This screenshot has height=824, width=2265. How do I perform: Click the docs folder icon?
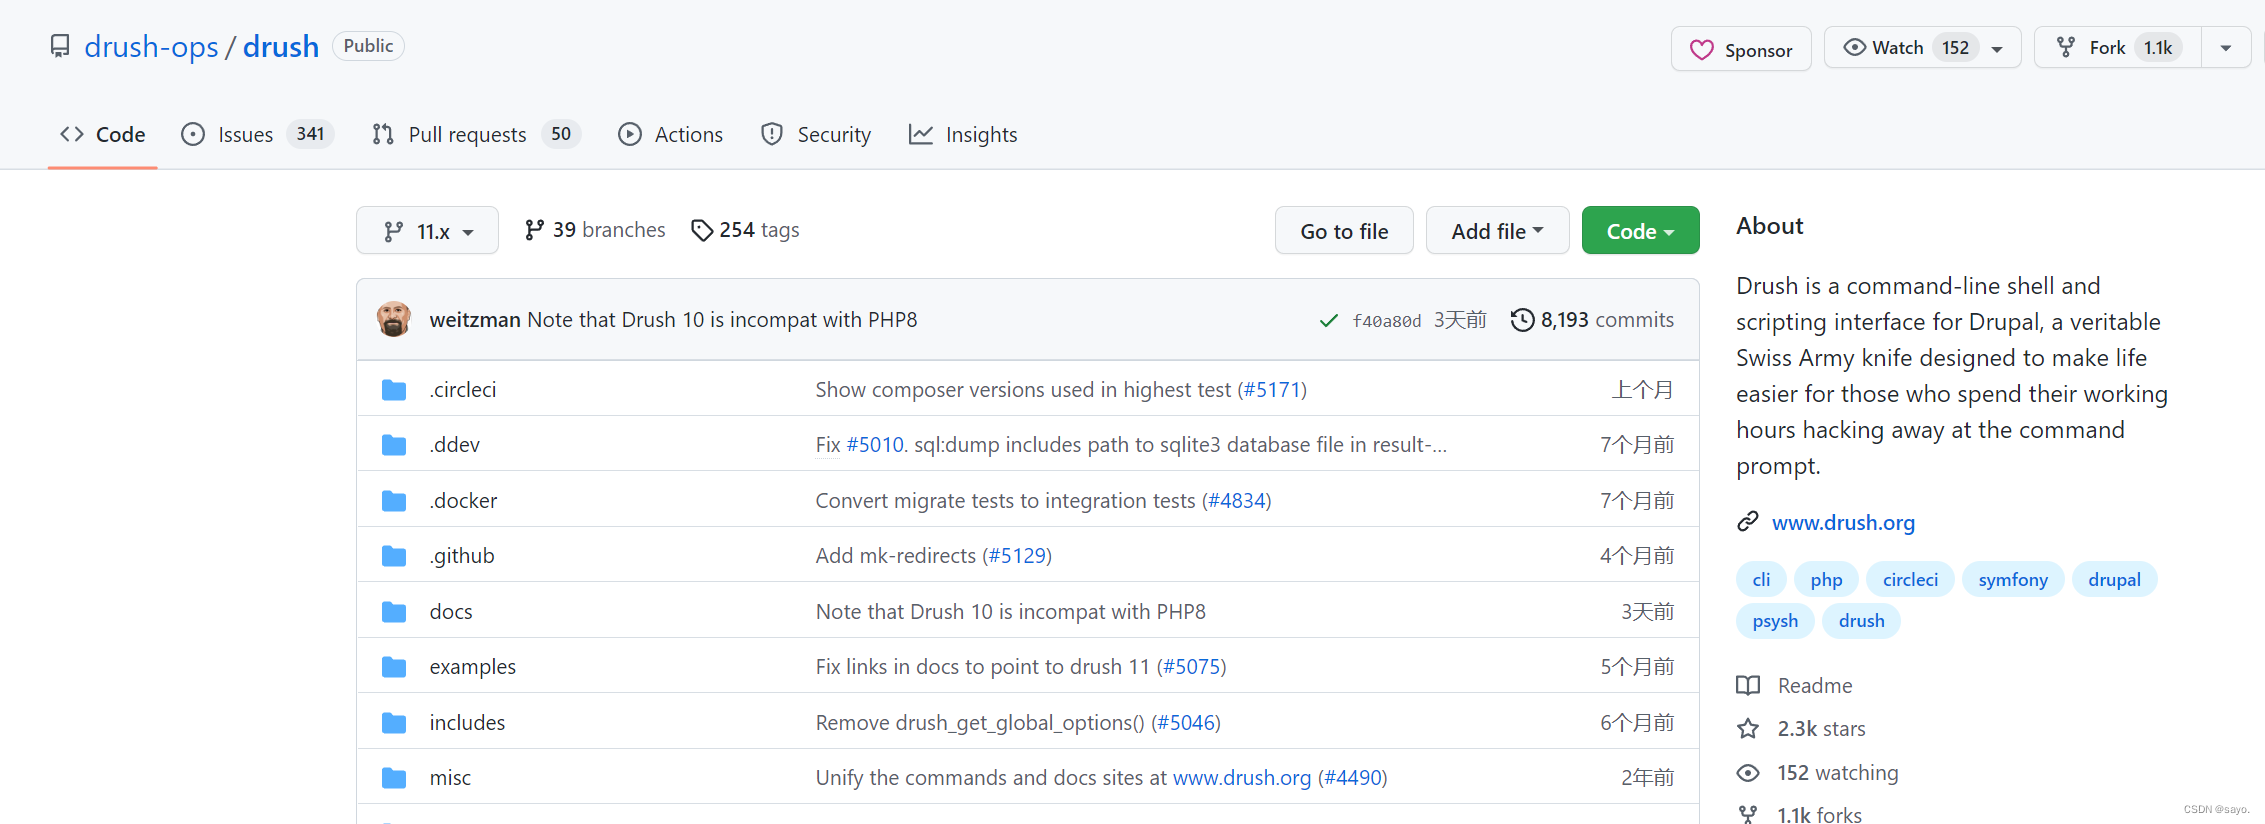click(x=394, y=612)
